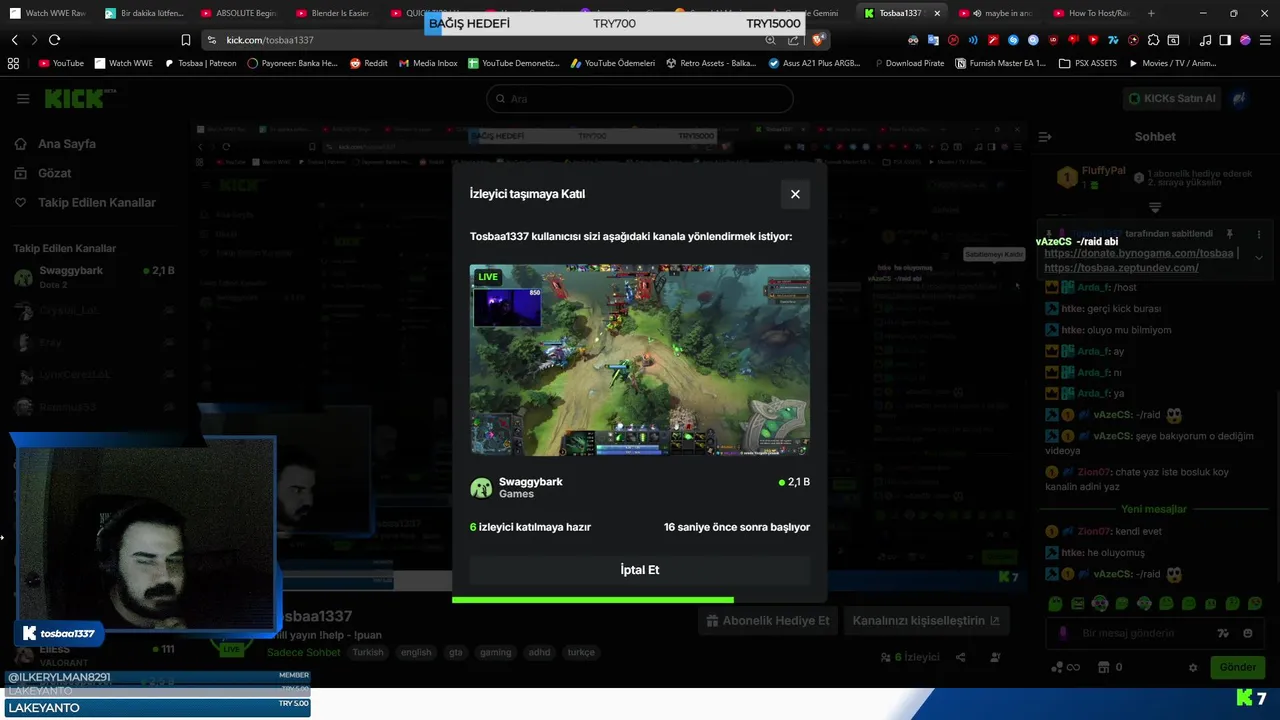Bookmark this page with the bookmark icon
Image resolution: width=1280 pixels, height=720 pixels.
[x=185, y=40]
